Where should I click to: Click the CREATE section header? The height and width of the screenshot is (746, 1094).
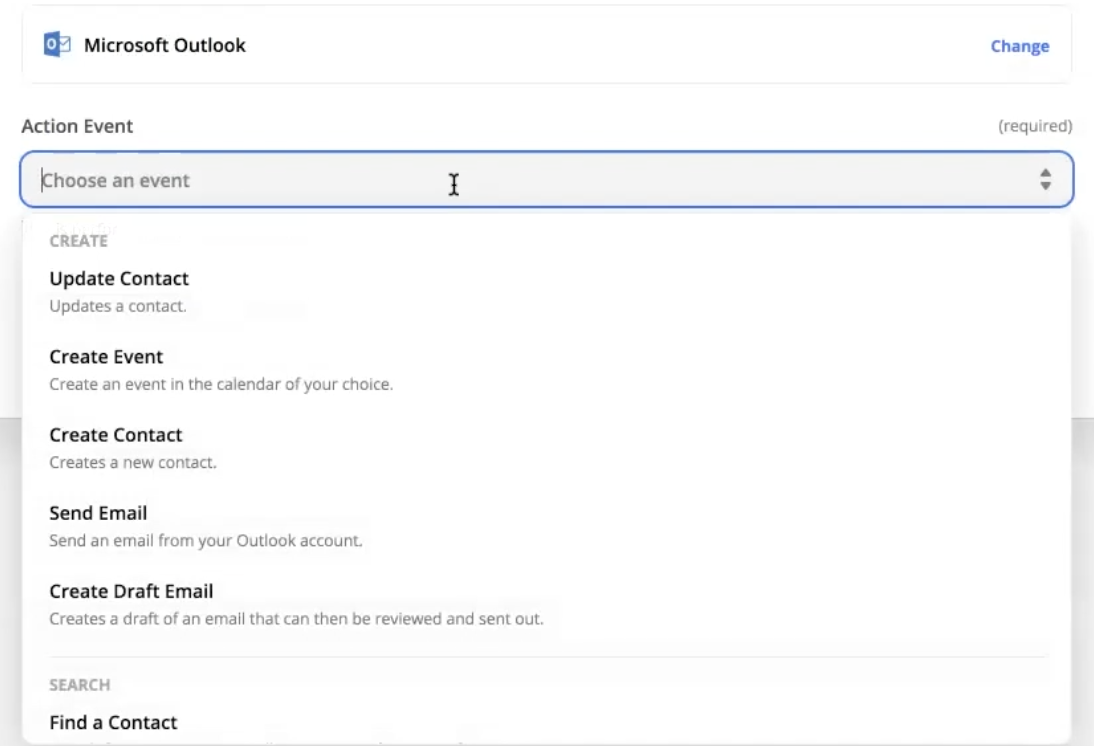tap(78, 241)
